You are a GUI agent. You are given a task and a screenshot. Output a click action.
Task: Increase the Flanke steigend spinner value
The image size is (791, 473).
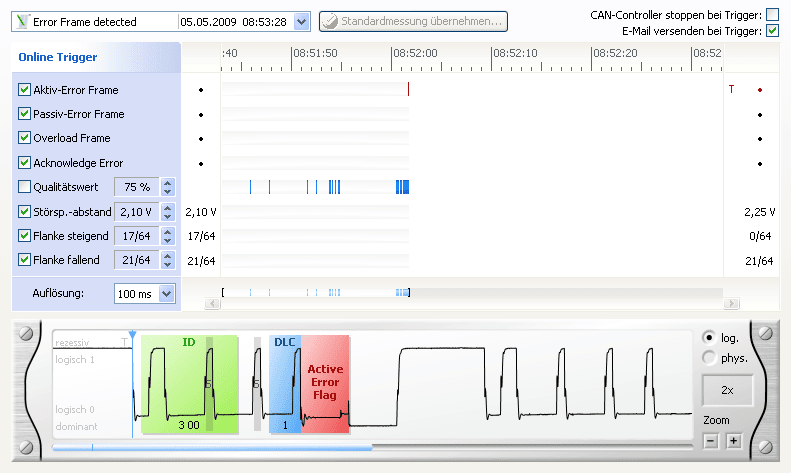(168, 231)
